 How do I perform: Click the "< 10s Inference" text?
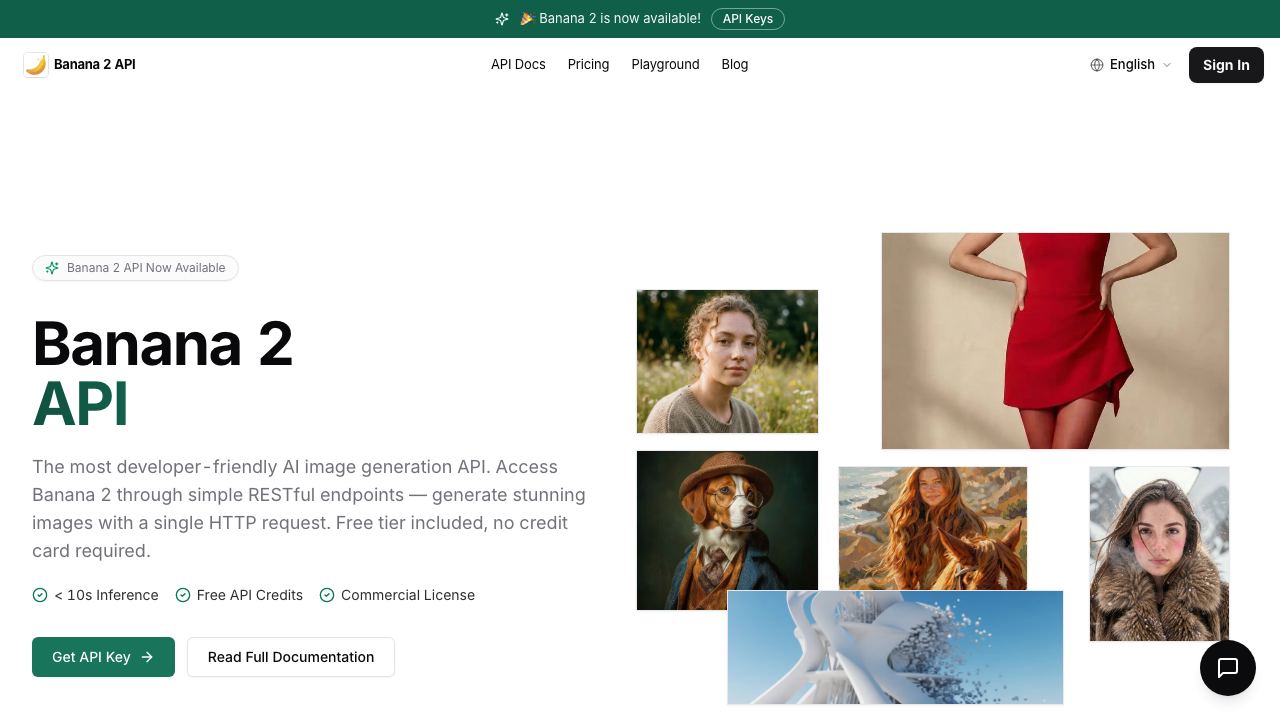pos(106,595)
